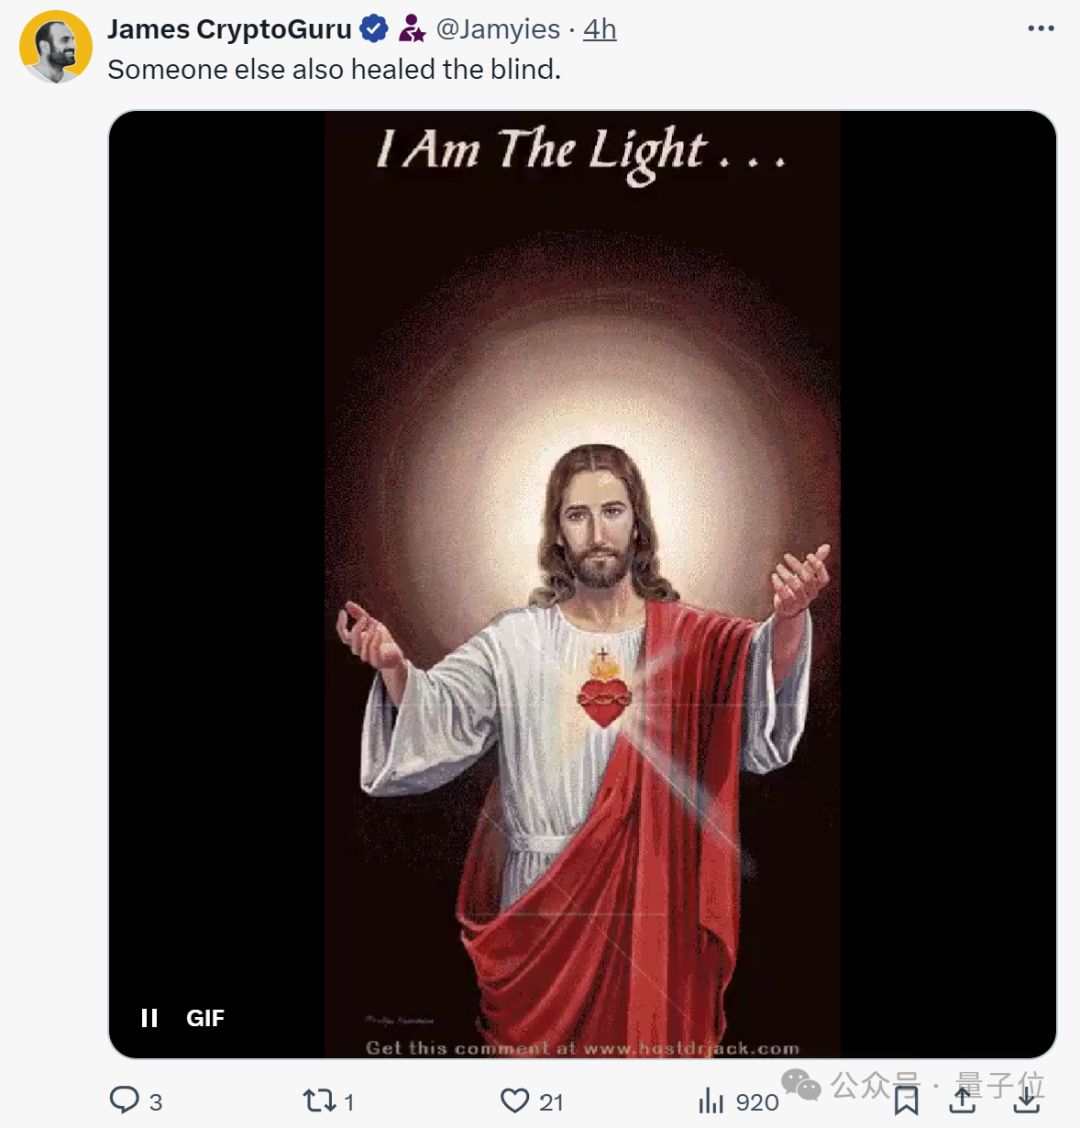Open the @Jamyies handle link
1080x1128 pixels.
click(x=498, y=29)
